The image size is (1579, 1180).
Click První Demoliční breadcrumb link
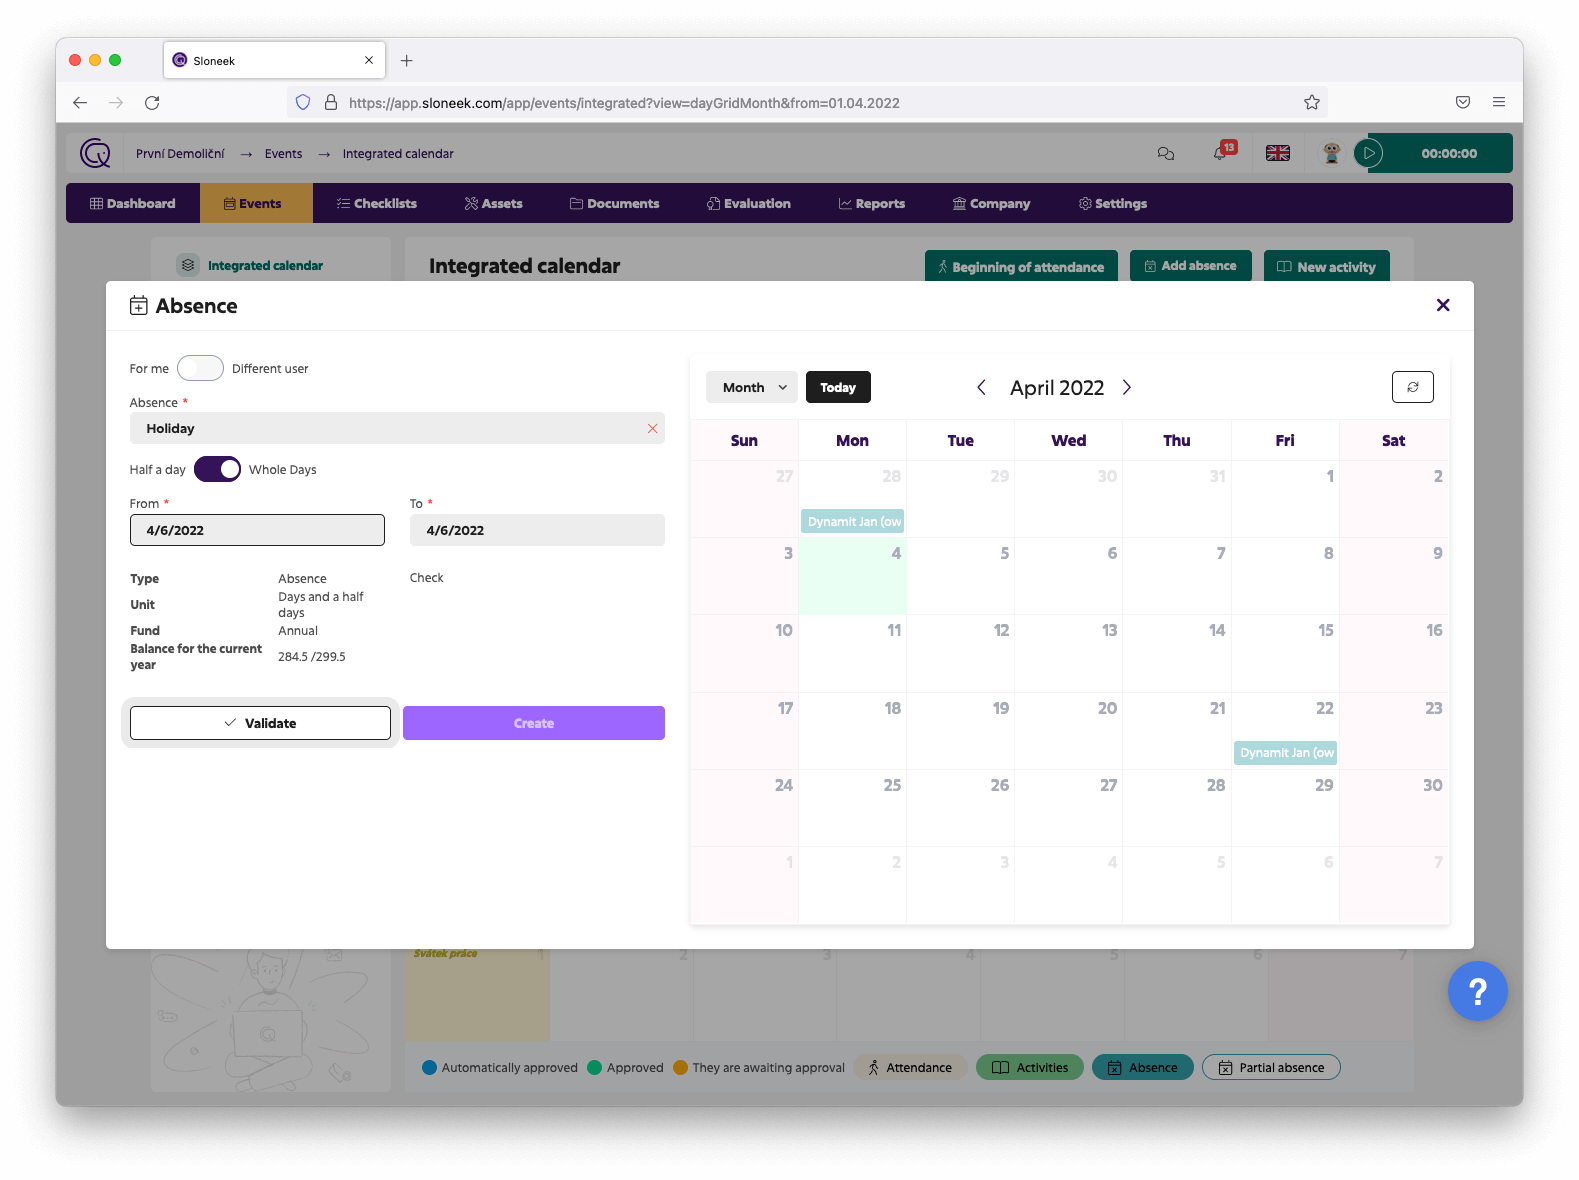[x=180, y=153]
